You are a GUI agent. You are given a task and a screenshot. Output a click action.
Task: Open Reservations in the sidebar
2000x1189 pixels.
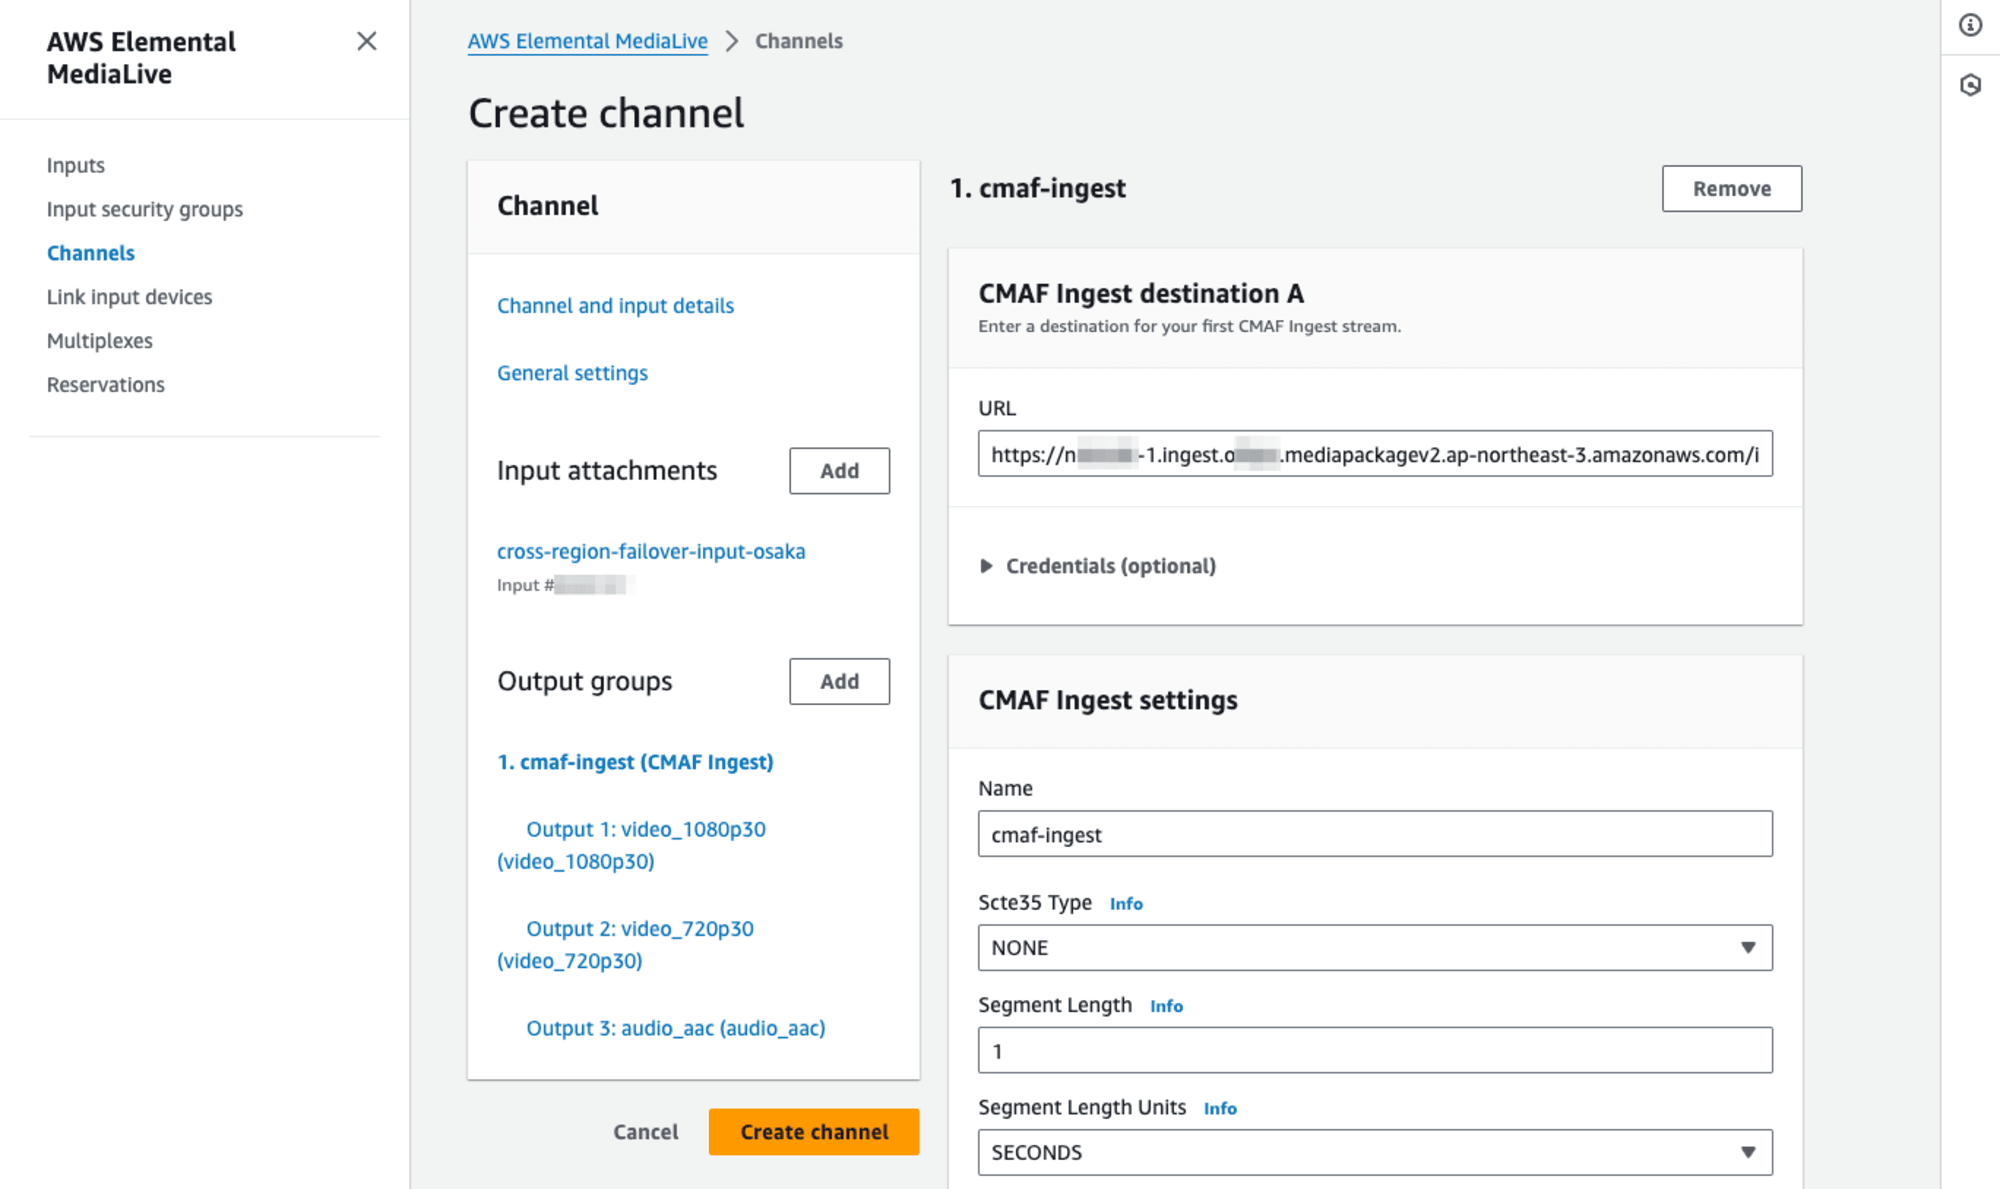(106, 385)
